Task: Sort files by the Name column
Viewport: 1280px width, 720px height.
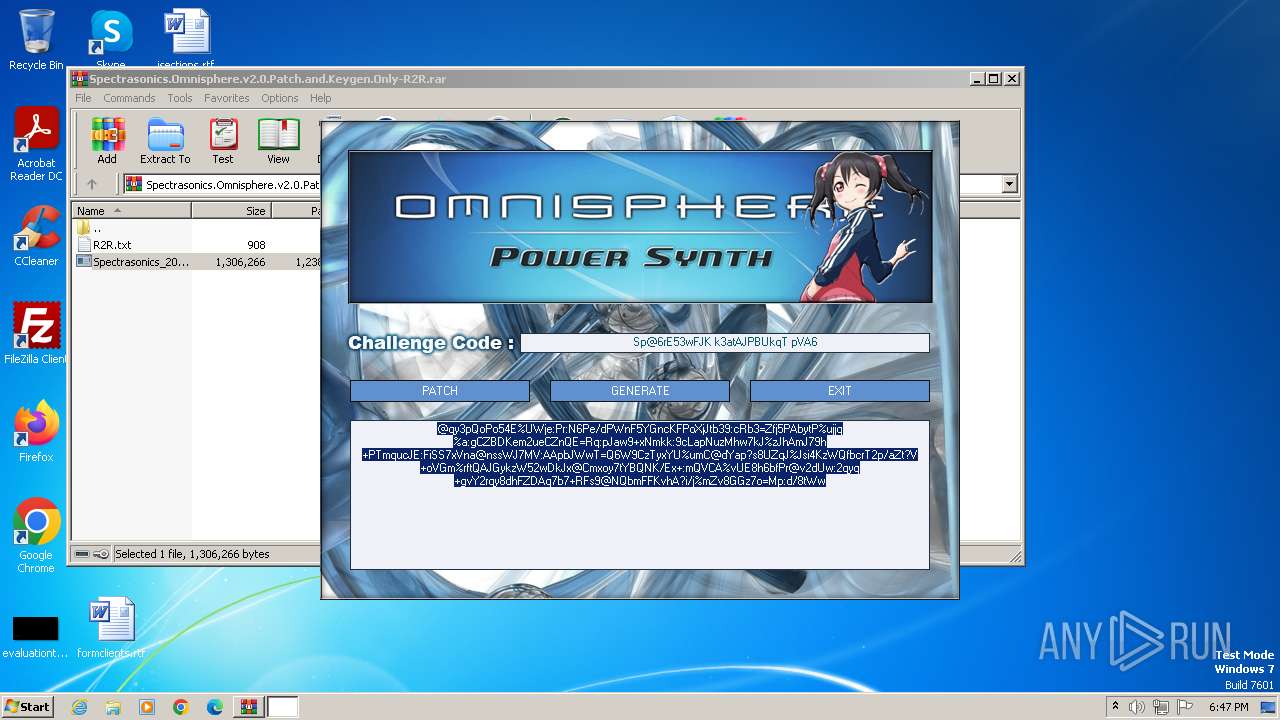Action: tap(131, 211)
